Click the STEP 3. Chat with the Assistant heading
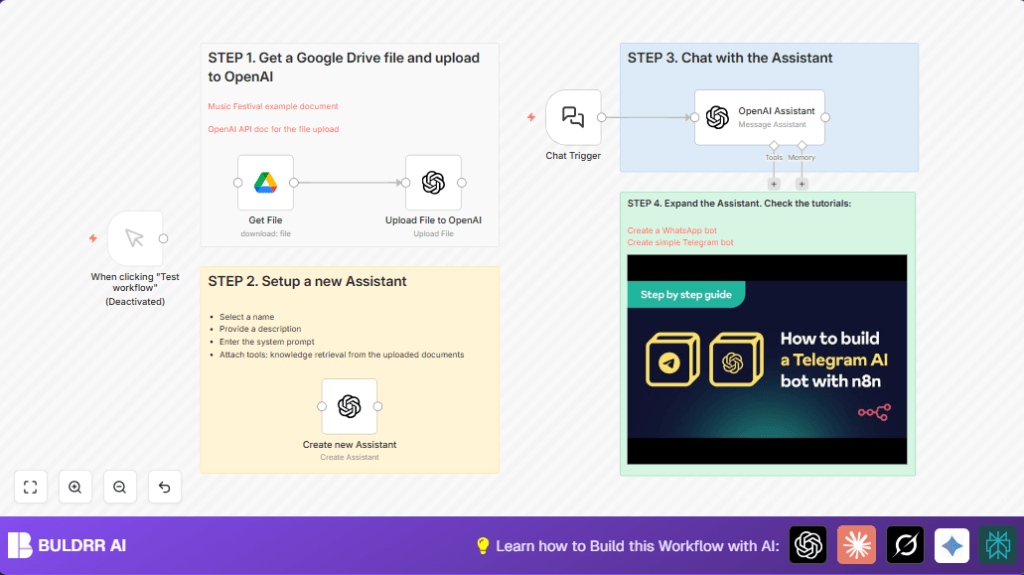 tap(729, 58)
